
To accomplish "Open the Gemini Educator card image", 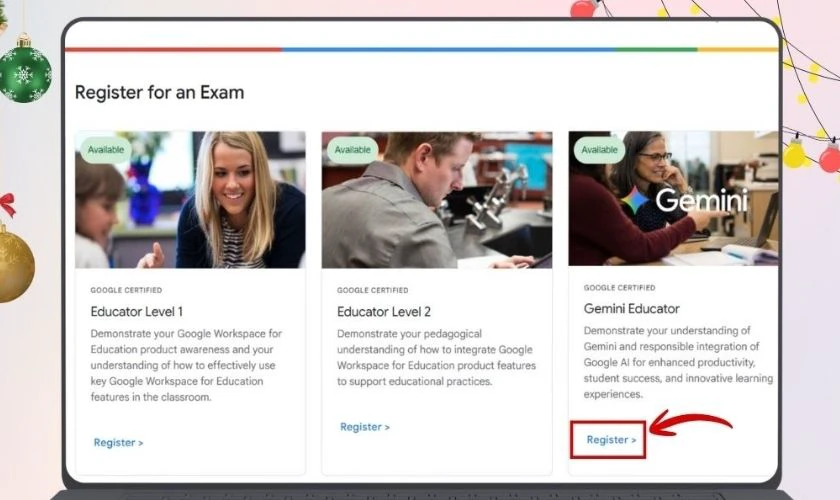I will point(673,198).
